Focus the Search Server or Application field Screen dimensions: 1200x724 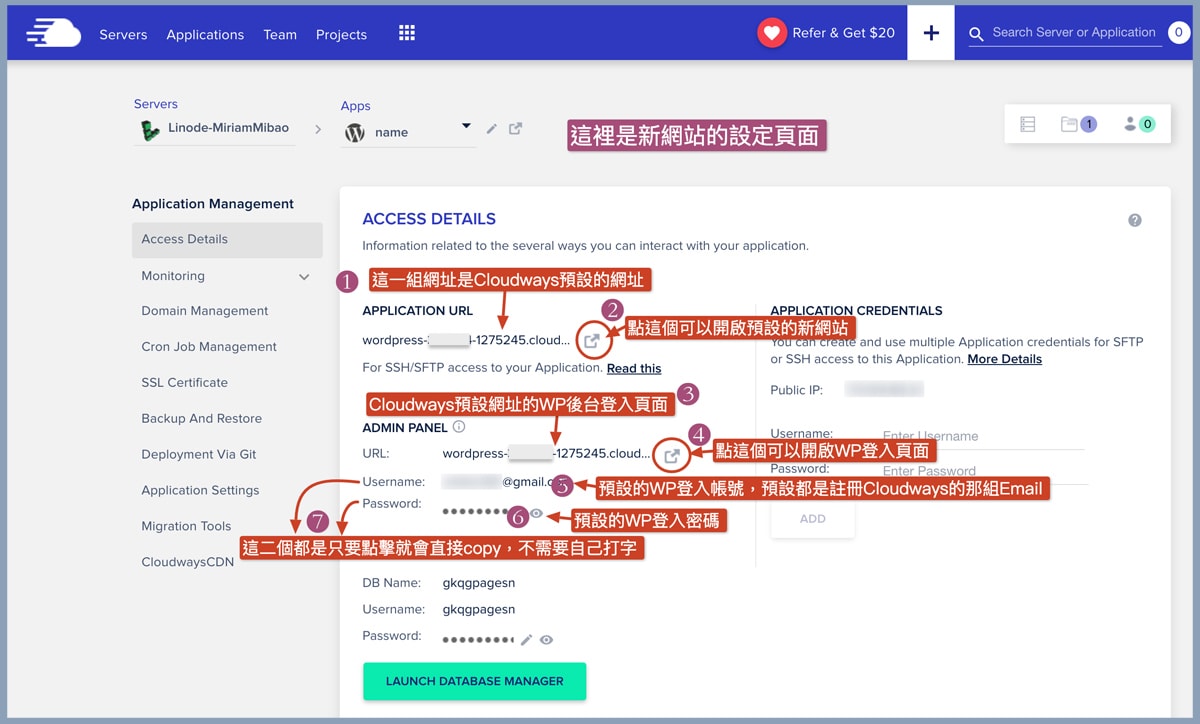(1073, 33)
